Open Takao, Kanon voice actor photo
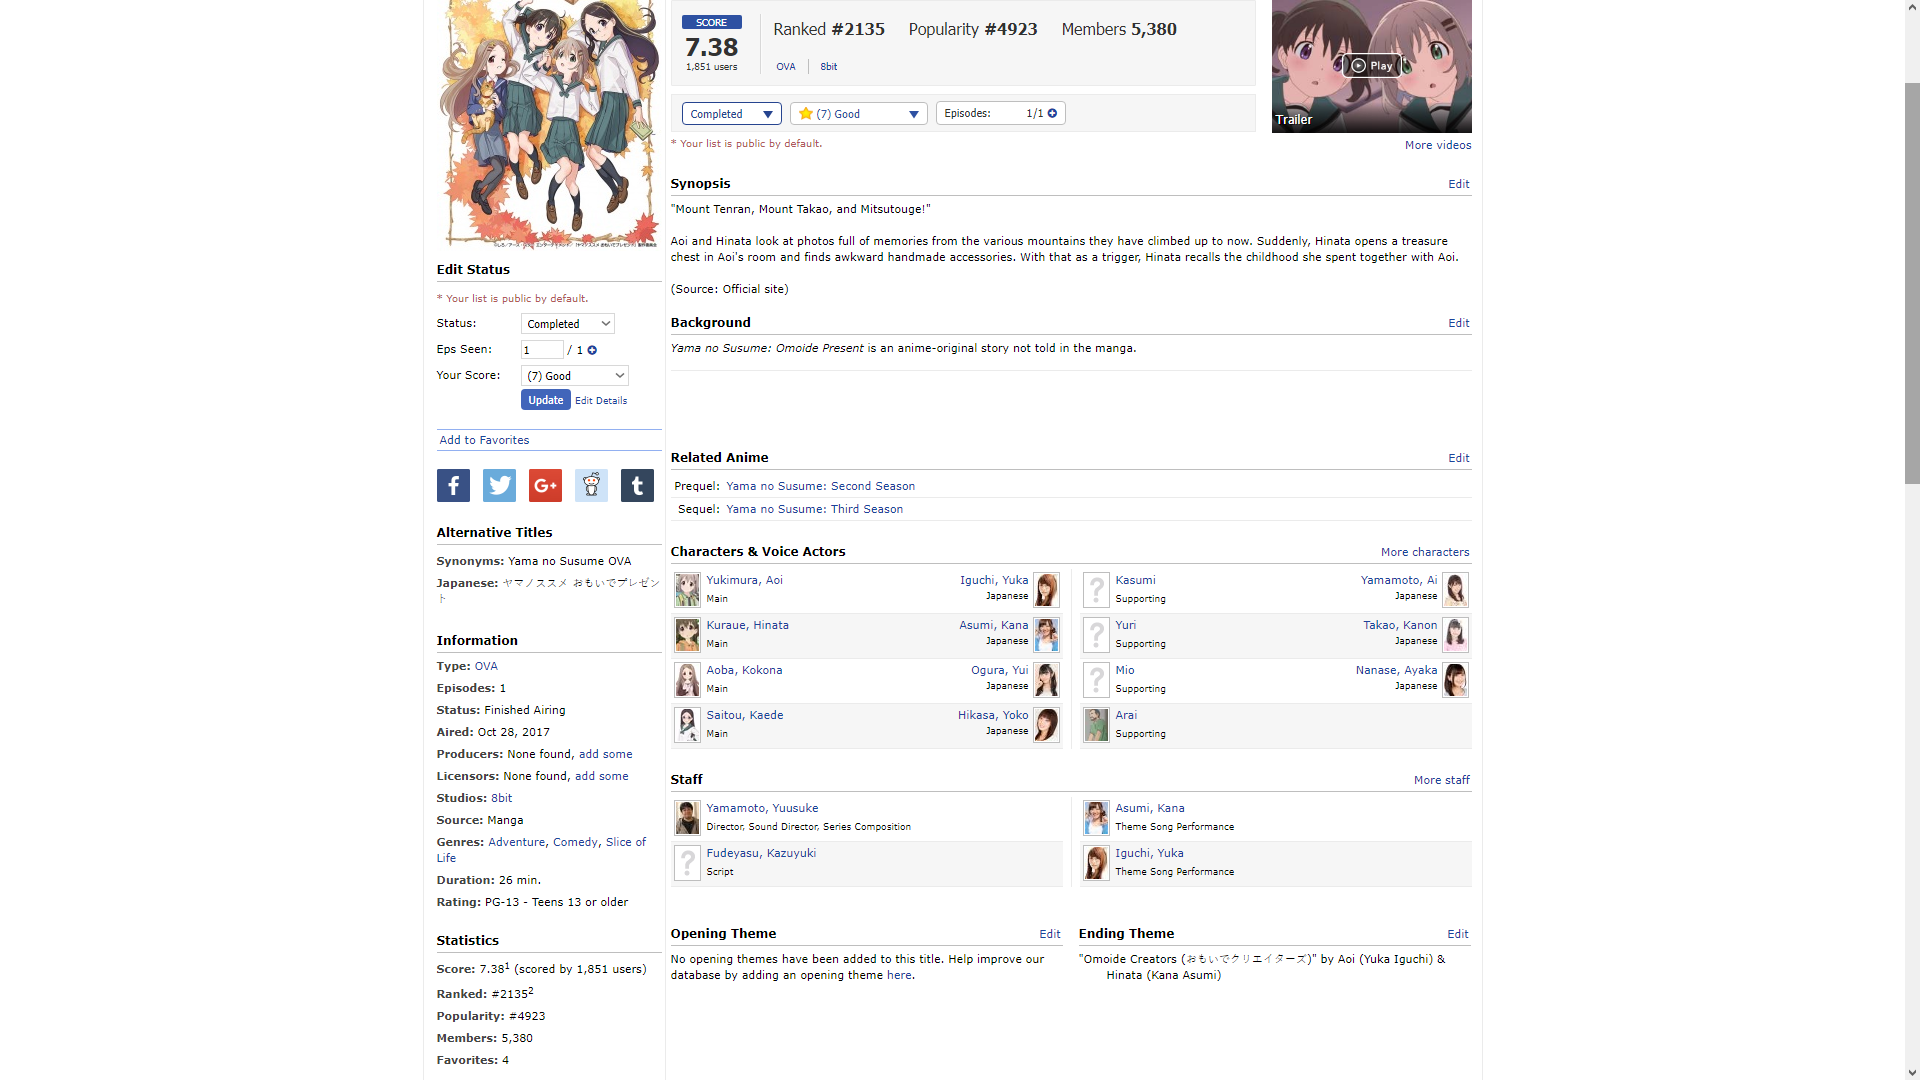 click(1455, 635)
